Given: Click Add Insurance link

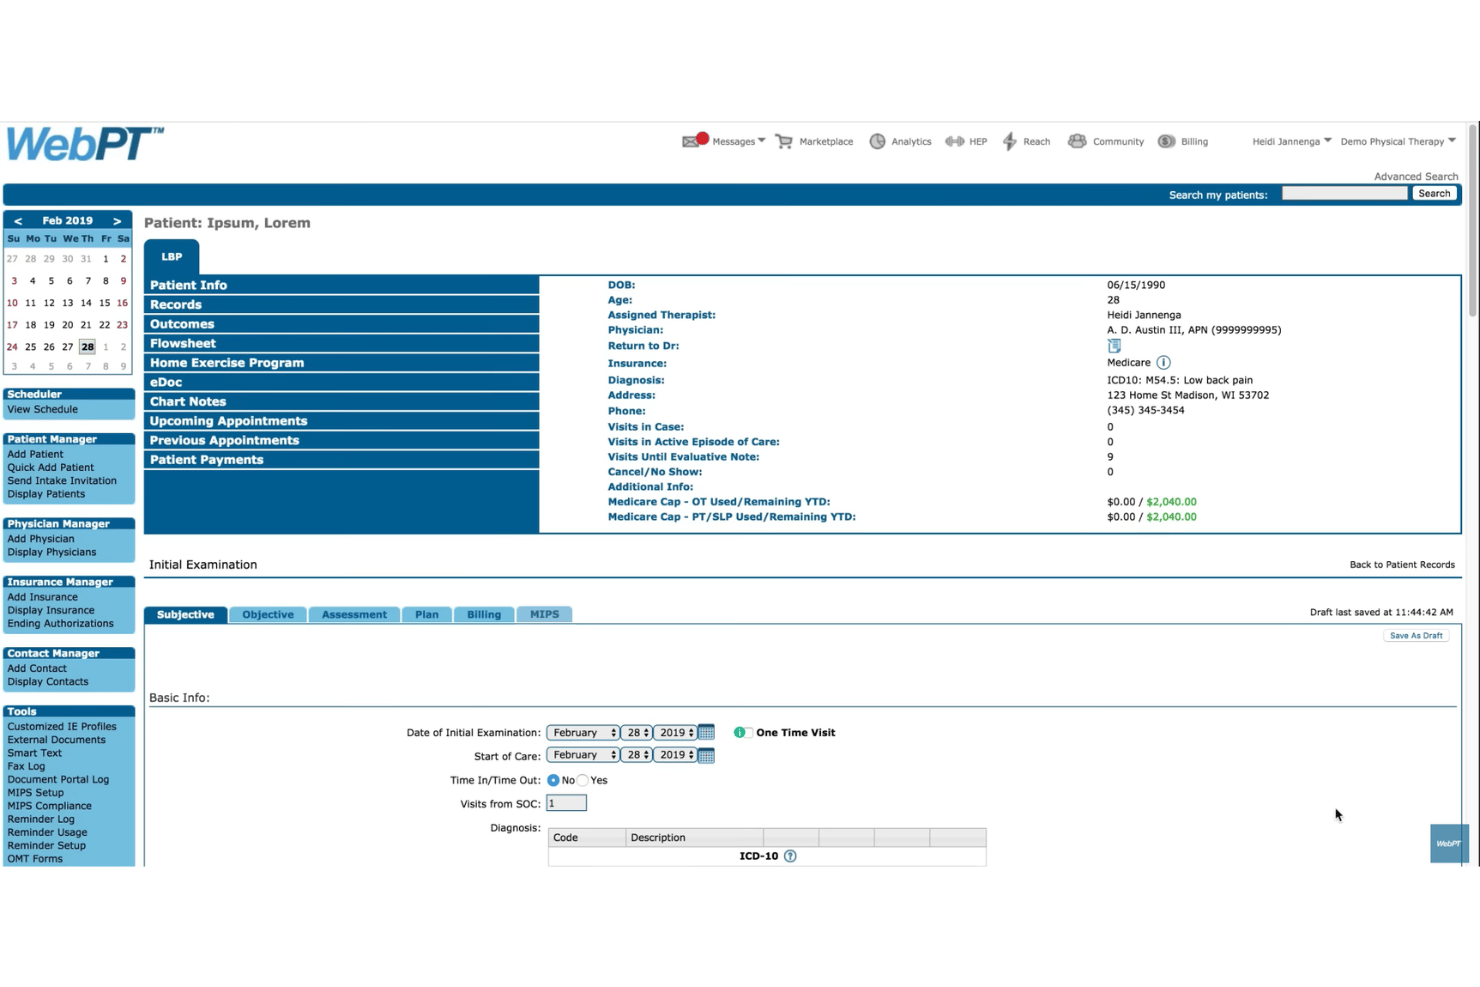Looking at the screenshot, I should (x=43, y=597).
